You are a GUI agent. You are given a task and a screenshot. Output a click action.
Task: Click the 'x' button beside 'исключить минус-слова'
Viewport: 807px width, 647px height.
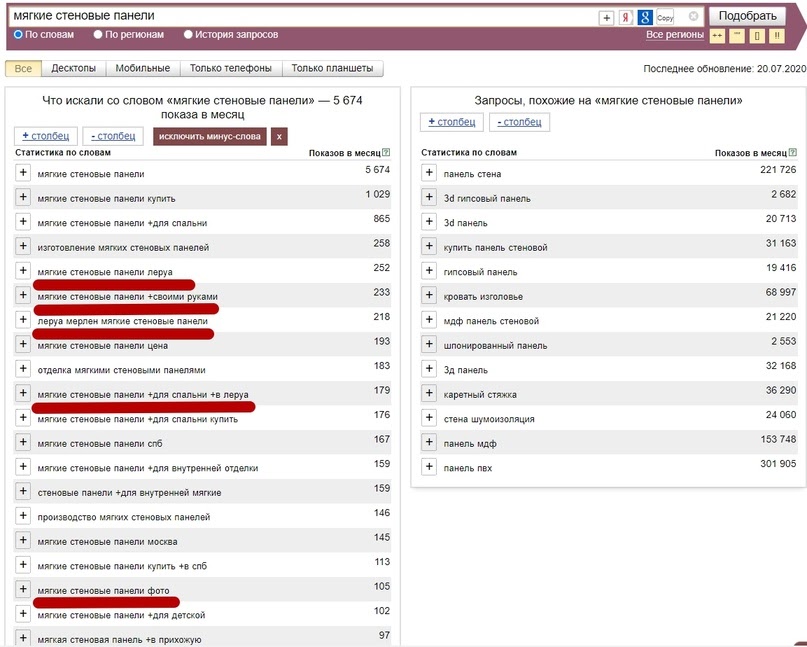[x=279, y=136]
